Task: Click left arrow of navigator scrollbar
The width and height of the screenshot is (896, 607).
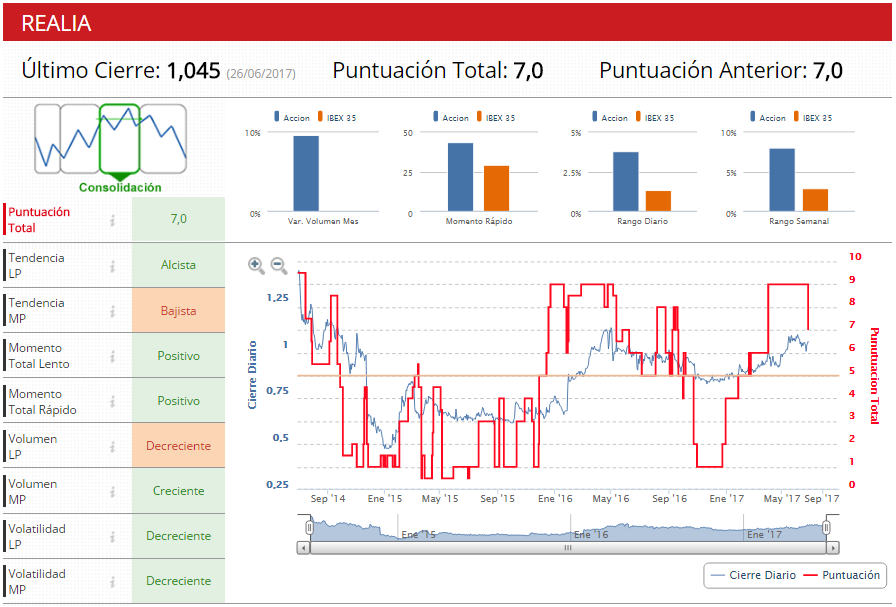Action: coord(303,548)
